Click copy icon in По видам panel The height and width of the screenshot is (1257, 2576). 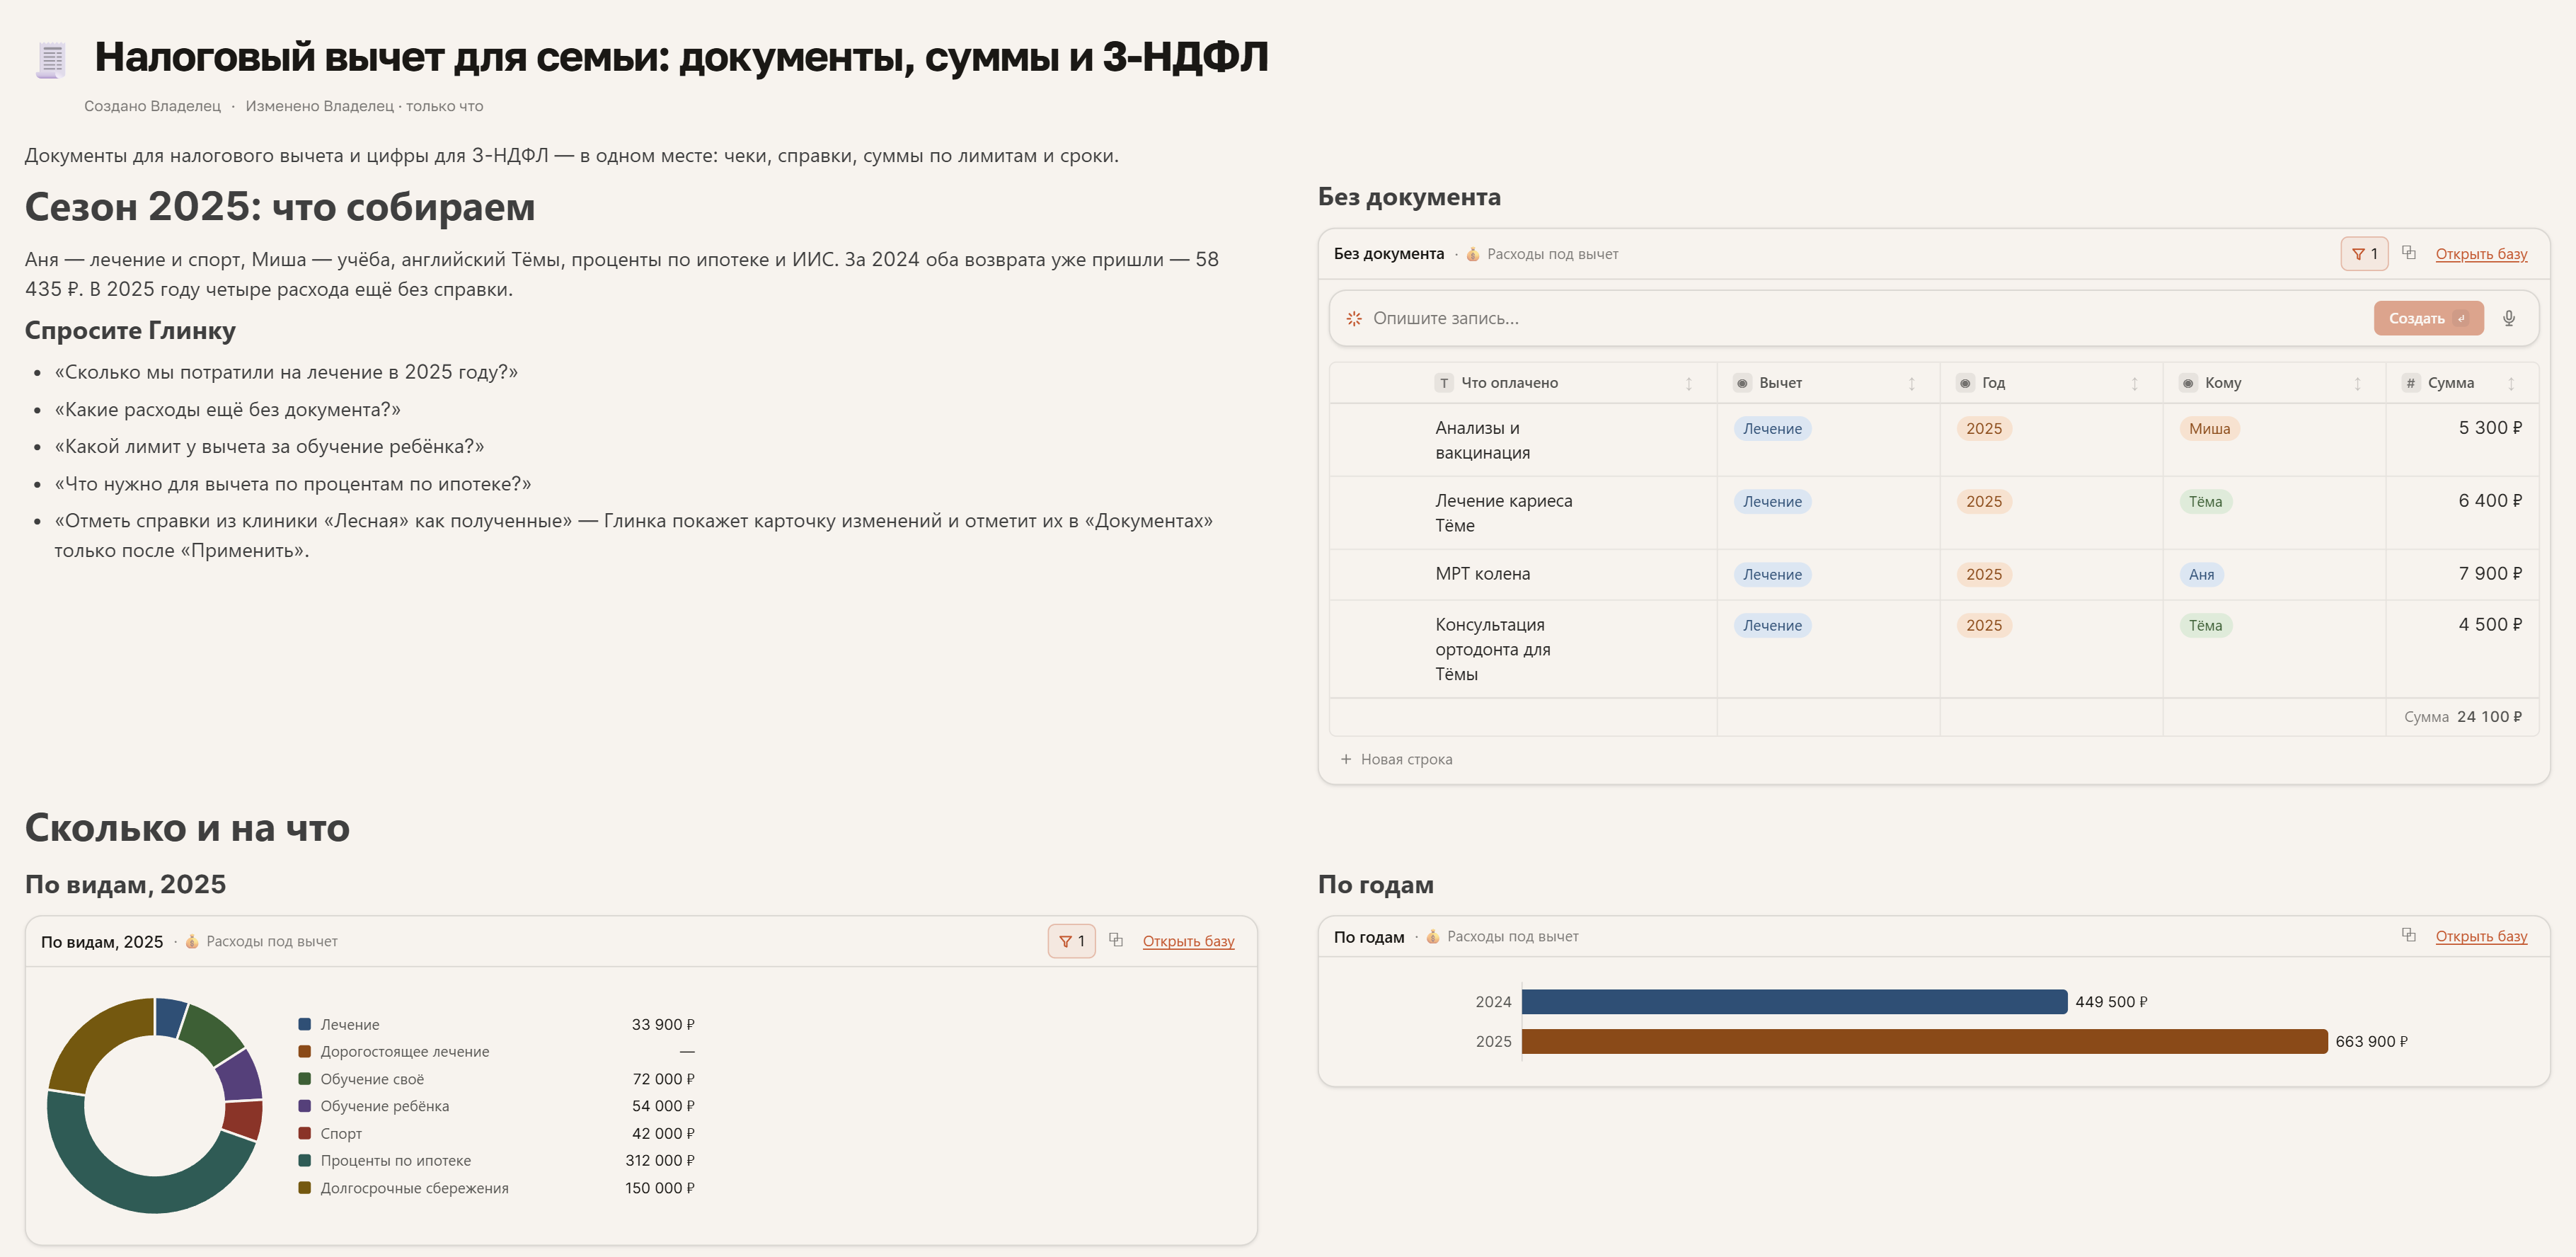(1116, 940)
